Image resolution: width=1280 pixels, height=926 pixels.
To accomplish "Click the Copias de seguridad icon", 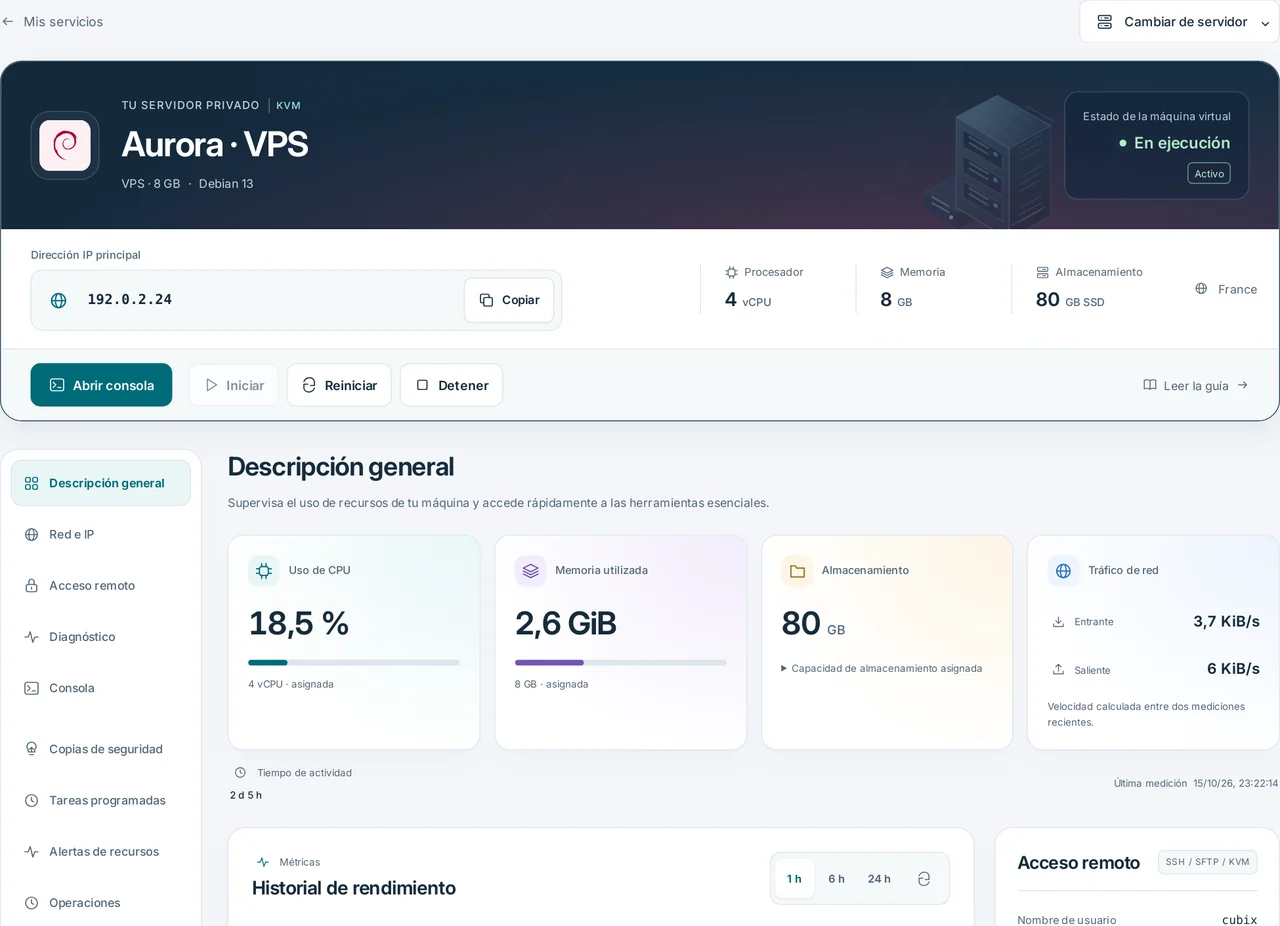I will (x=32, y=749).
